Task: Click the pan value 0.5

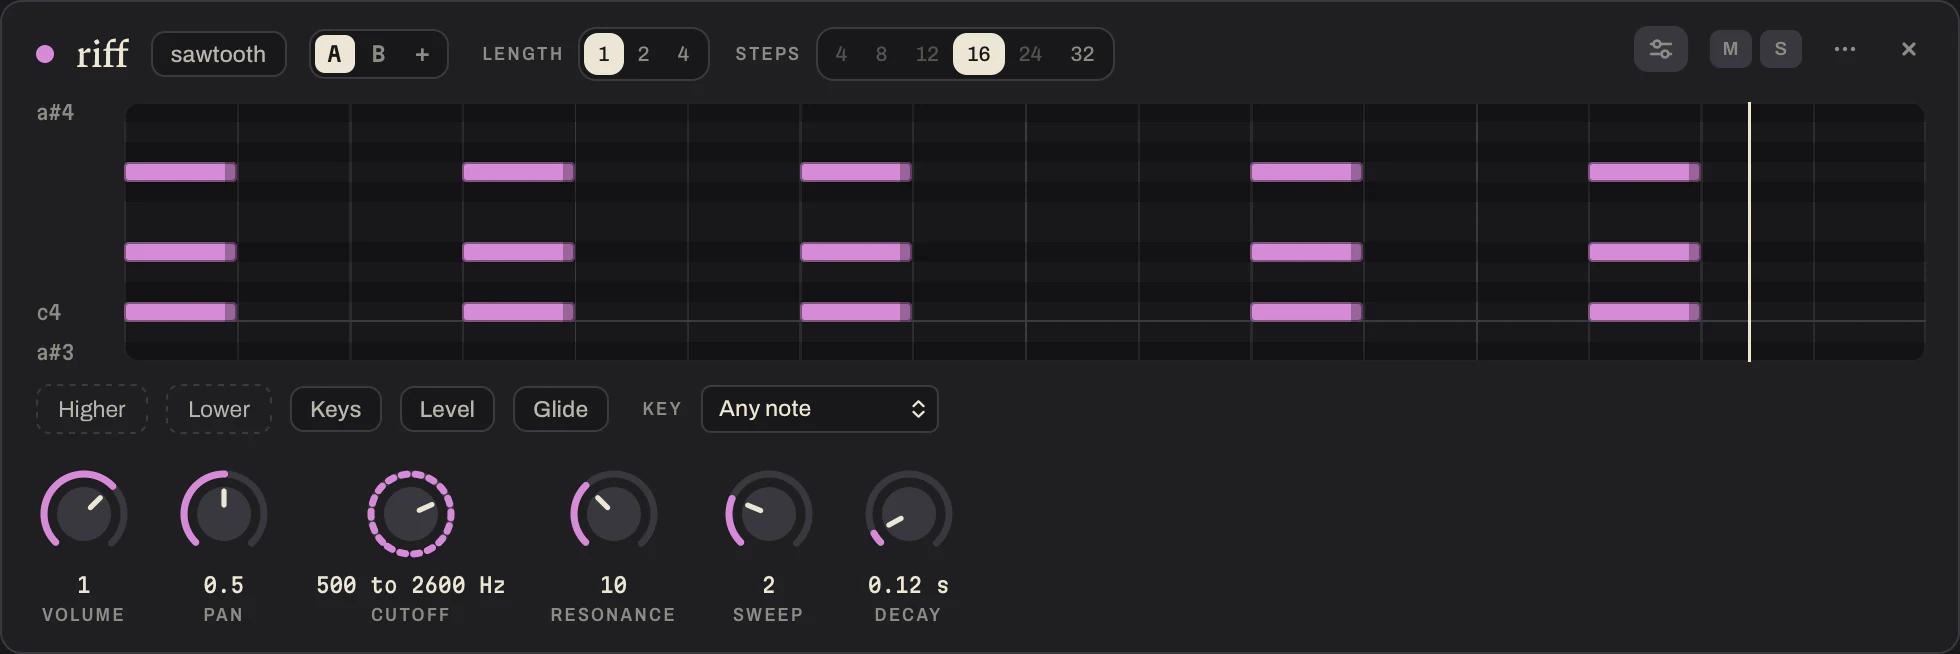Action: pos(223,585)
